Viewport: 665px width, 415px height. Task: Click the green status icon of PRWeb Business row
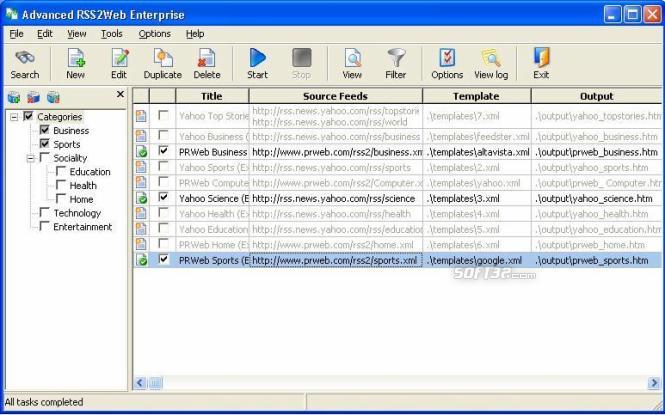tap(141, 151)
